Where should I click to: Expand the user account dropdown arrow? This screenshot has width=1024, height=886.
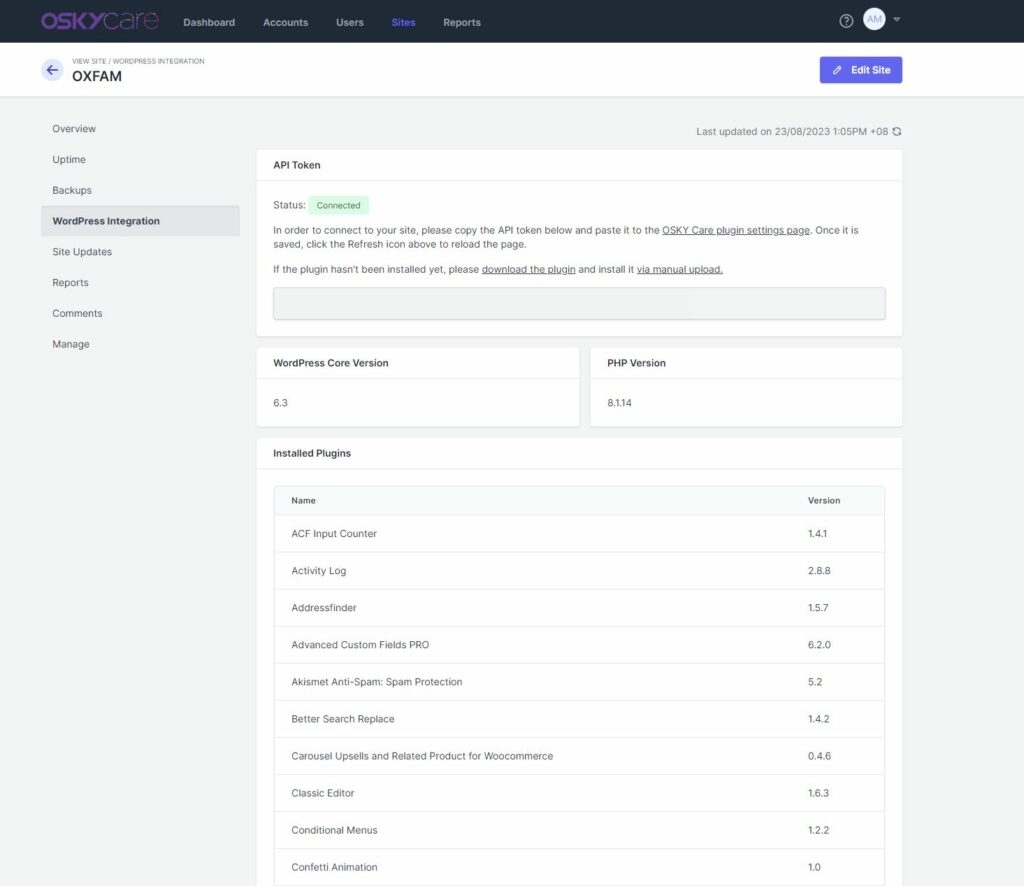click(x=897, y=20)
